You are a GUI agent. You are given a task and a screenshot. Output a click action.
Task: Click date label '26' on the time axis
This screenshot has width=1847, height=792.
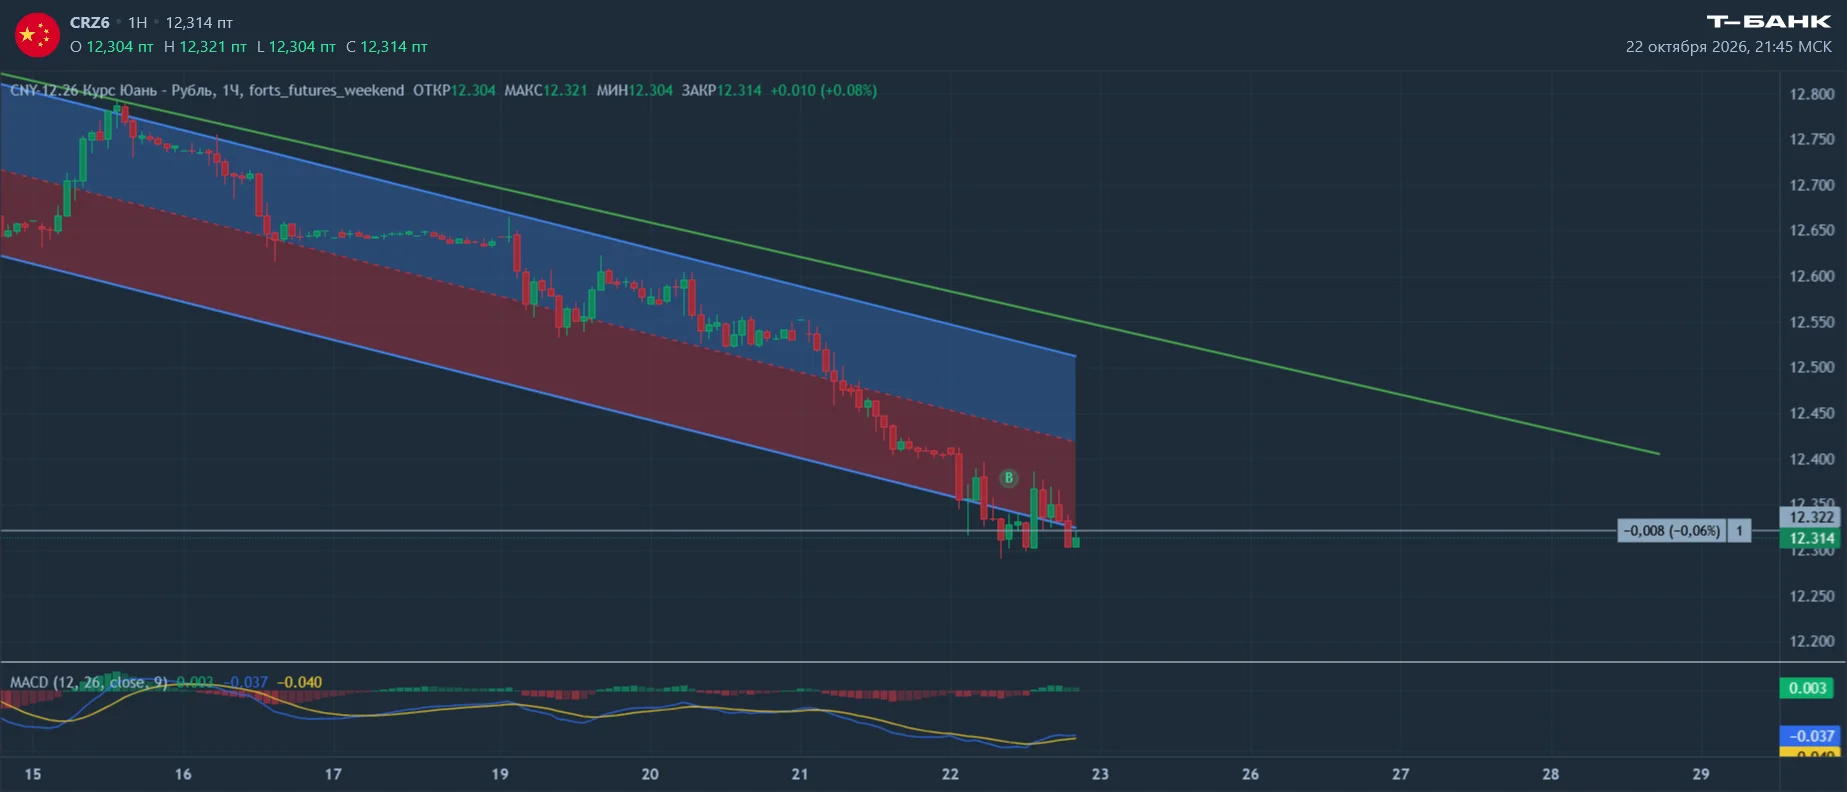(1250, 774)
